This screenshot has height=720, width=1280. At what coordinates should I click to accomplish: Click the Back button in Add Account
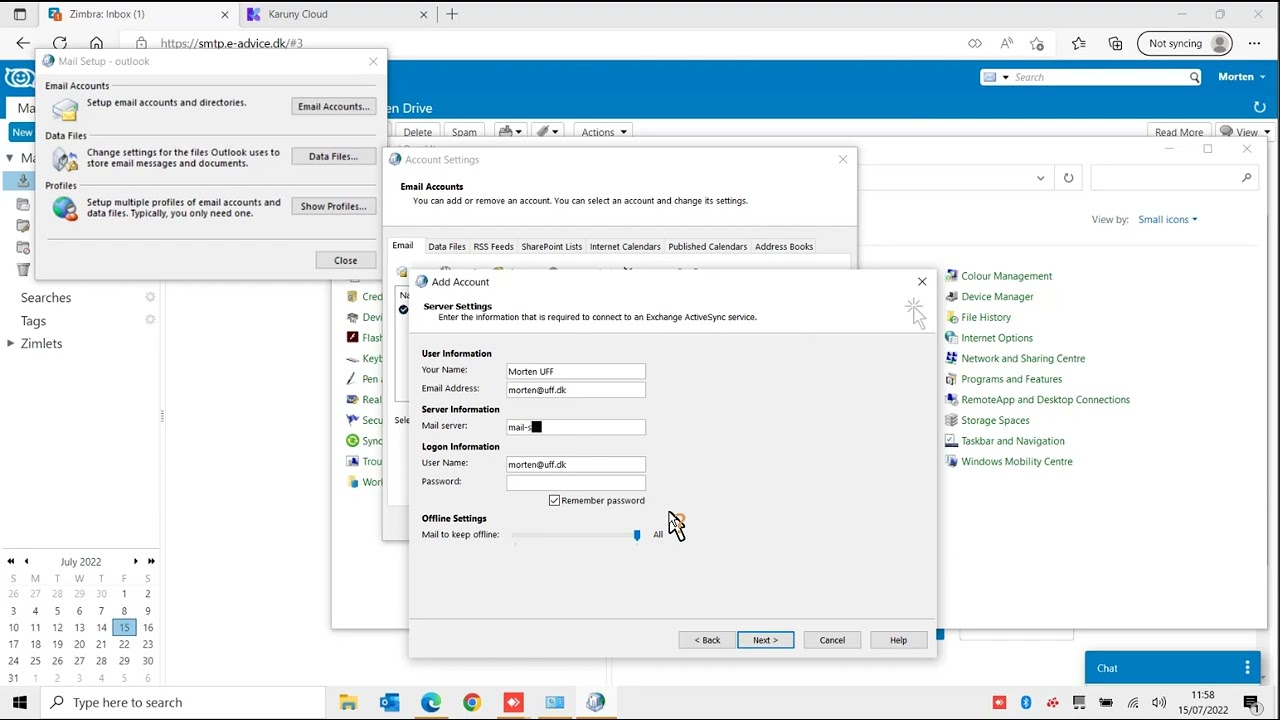(x=707, y=640)
